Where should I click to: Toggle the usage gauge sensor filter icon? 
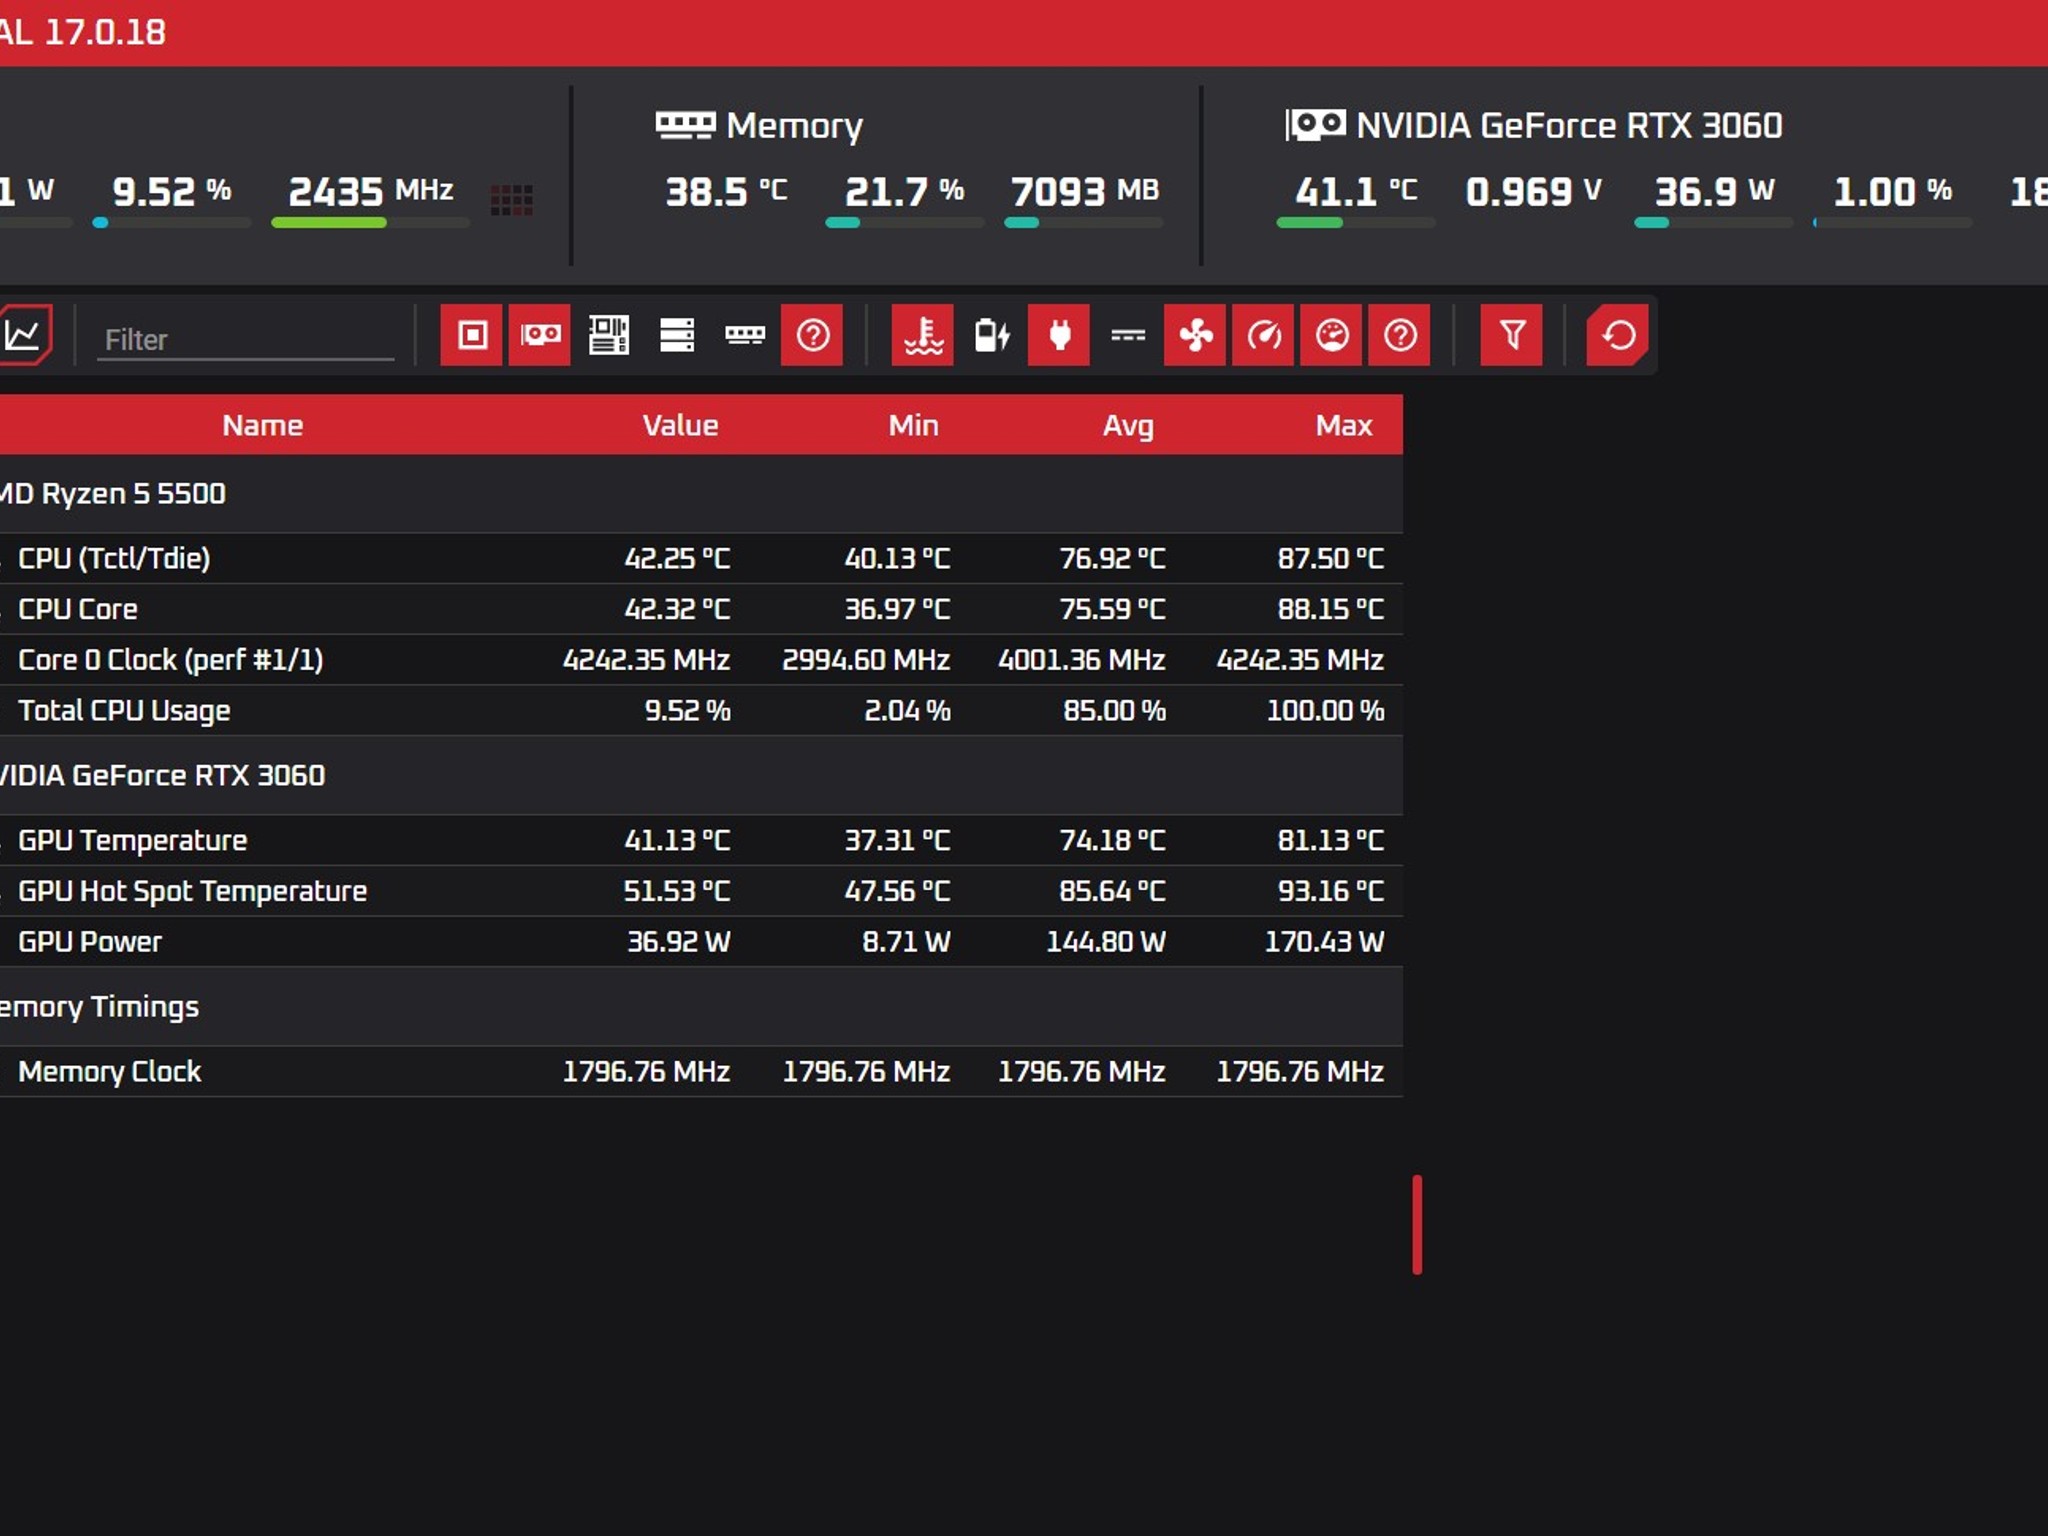(1331, 335)
